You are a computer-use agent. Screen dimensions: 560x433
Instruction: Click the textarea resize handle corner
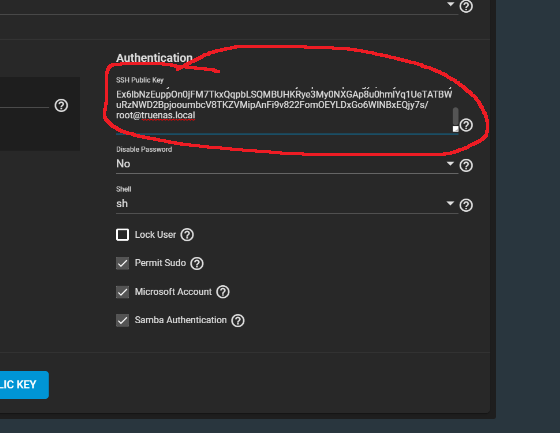pyautogui.click(x=455, y=129)
